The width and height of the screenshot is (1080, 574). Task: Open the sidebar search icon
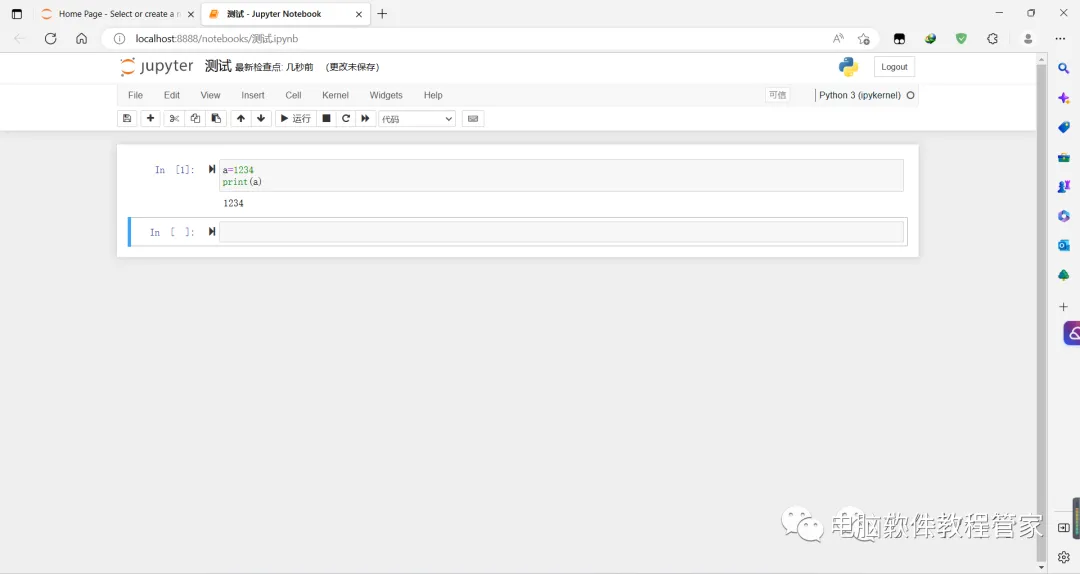[x=1063, y=68]
